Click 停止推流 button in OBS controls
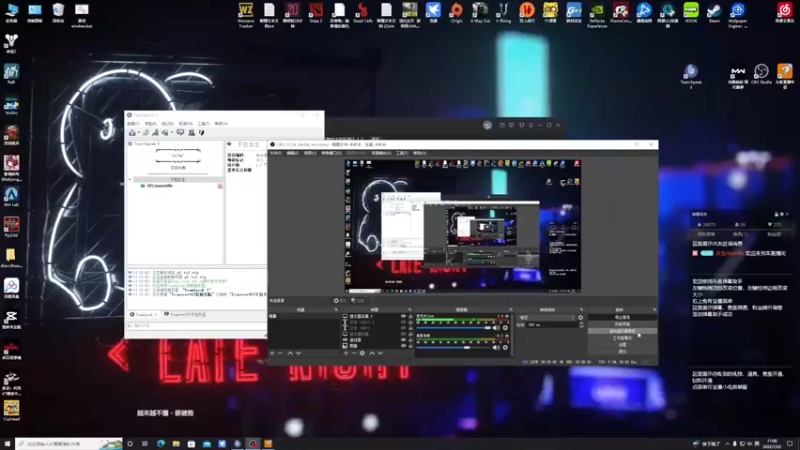Image resolution: width=800 pixels, height=450 pixels. coord(622,317)
